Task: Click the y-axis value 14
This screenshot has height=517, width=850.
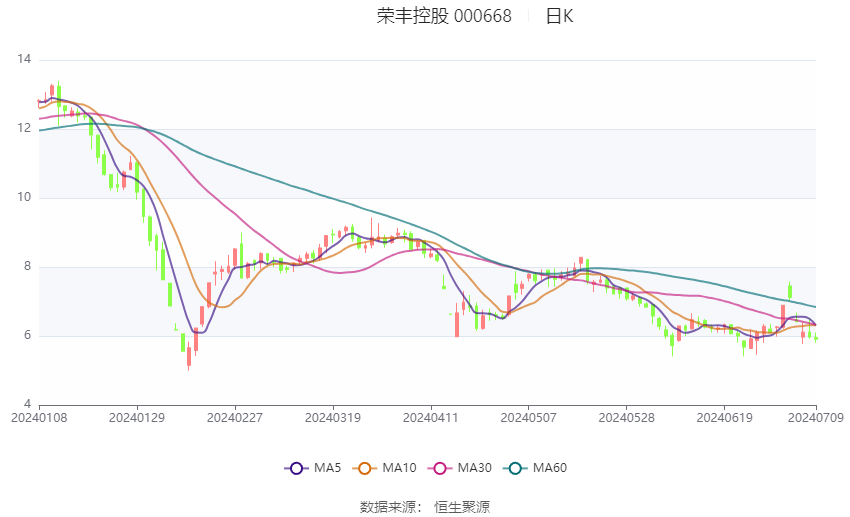Action: pos(24,59)
